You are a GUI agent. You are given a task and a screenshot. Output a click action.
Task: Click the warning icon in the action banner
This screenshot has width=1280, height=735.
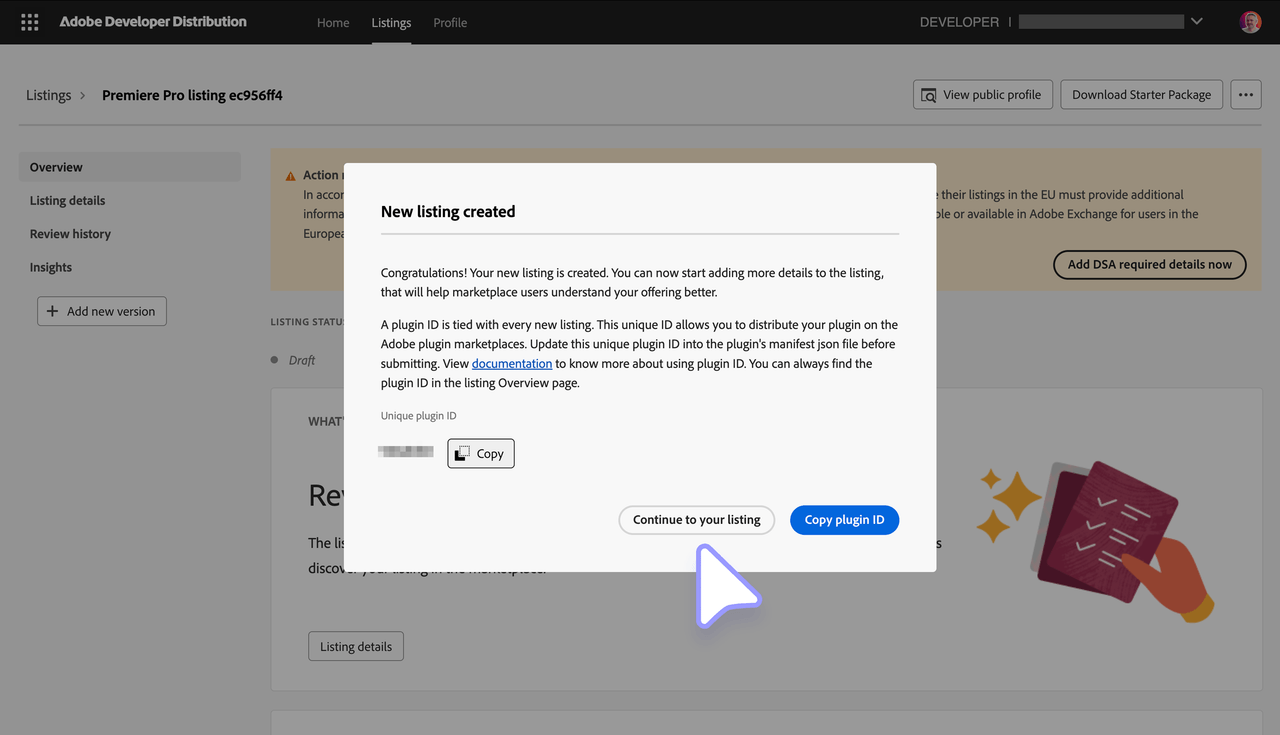coord(288,174)
